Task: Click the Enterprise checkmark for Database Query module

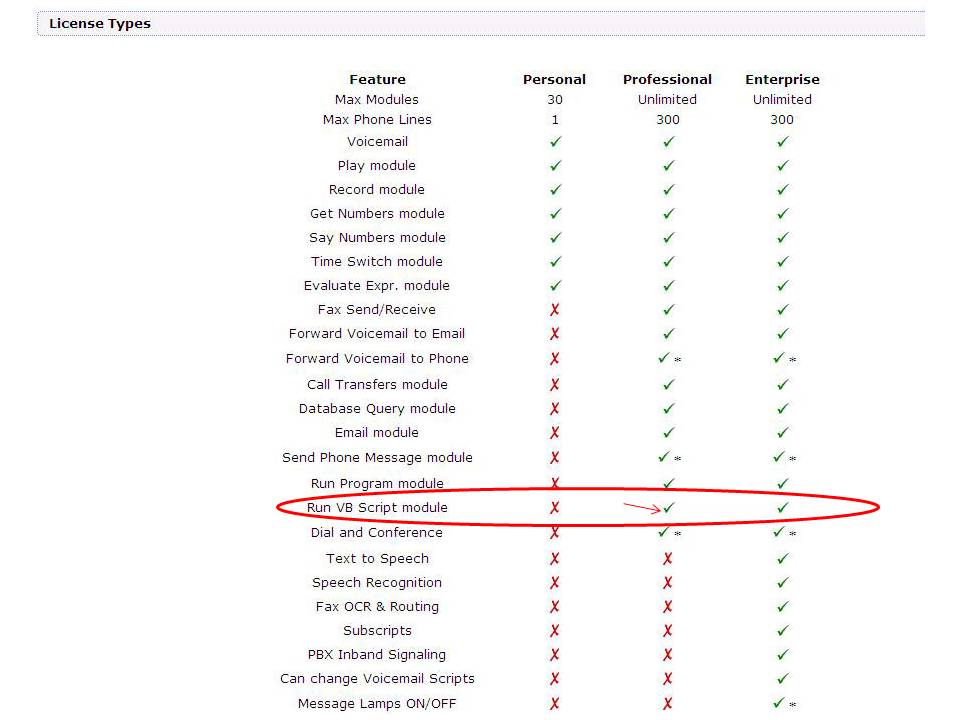Action: coord(782,408)
